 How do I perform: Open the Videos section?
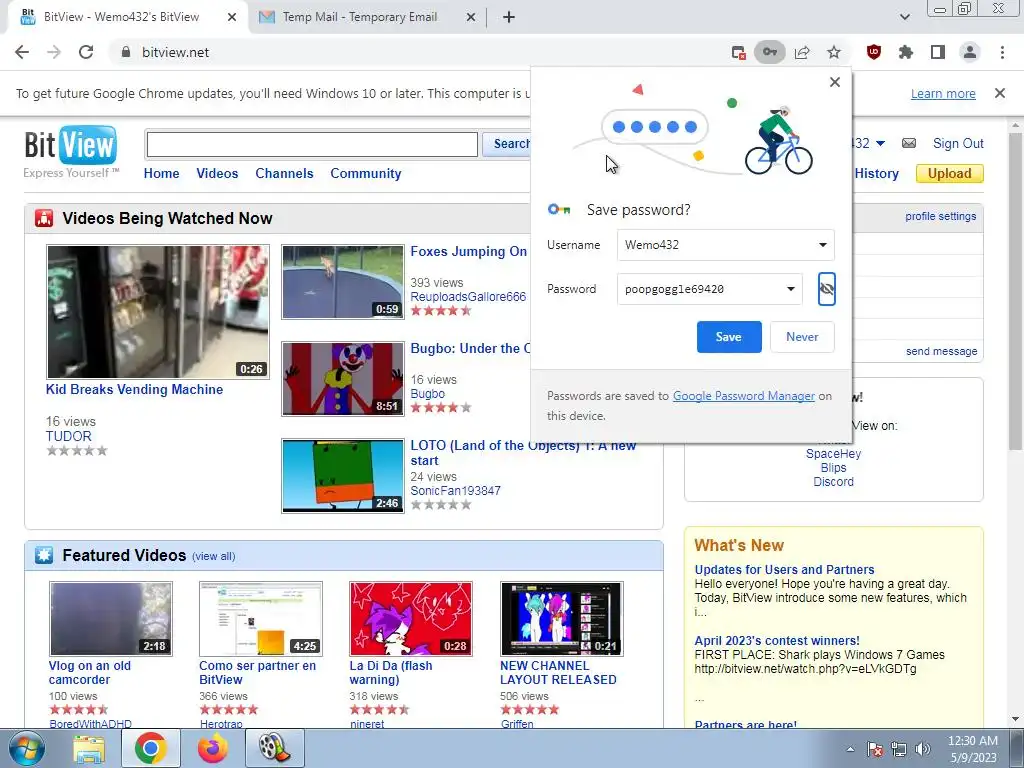tap(217, 173)
